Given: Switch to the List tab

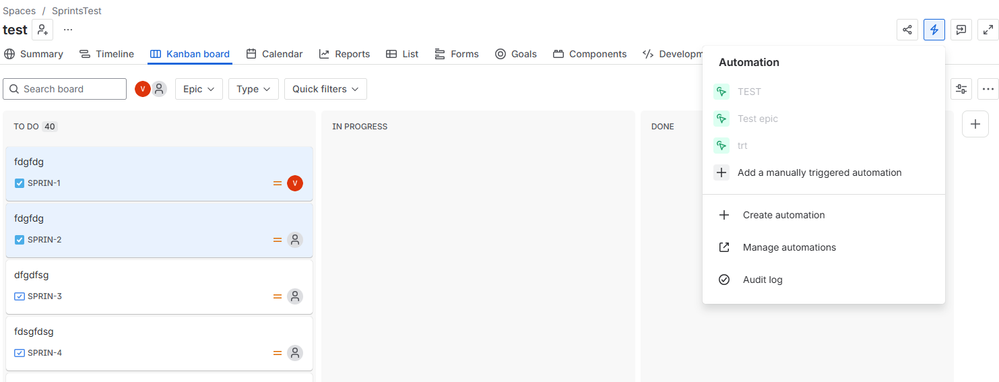Looking at the screenshot, I should coord(403,54).
